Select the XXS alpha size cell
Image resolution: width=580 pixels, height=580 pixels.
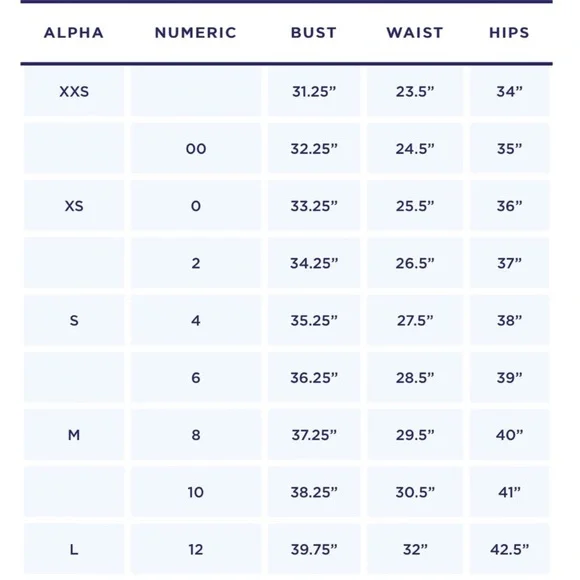74,91
